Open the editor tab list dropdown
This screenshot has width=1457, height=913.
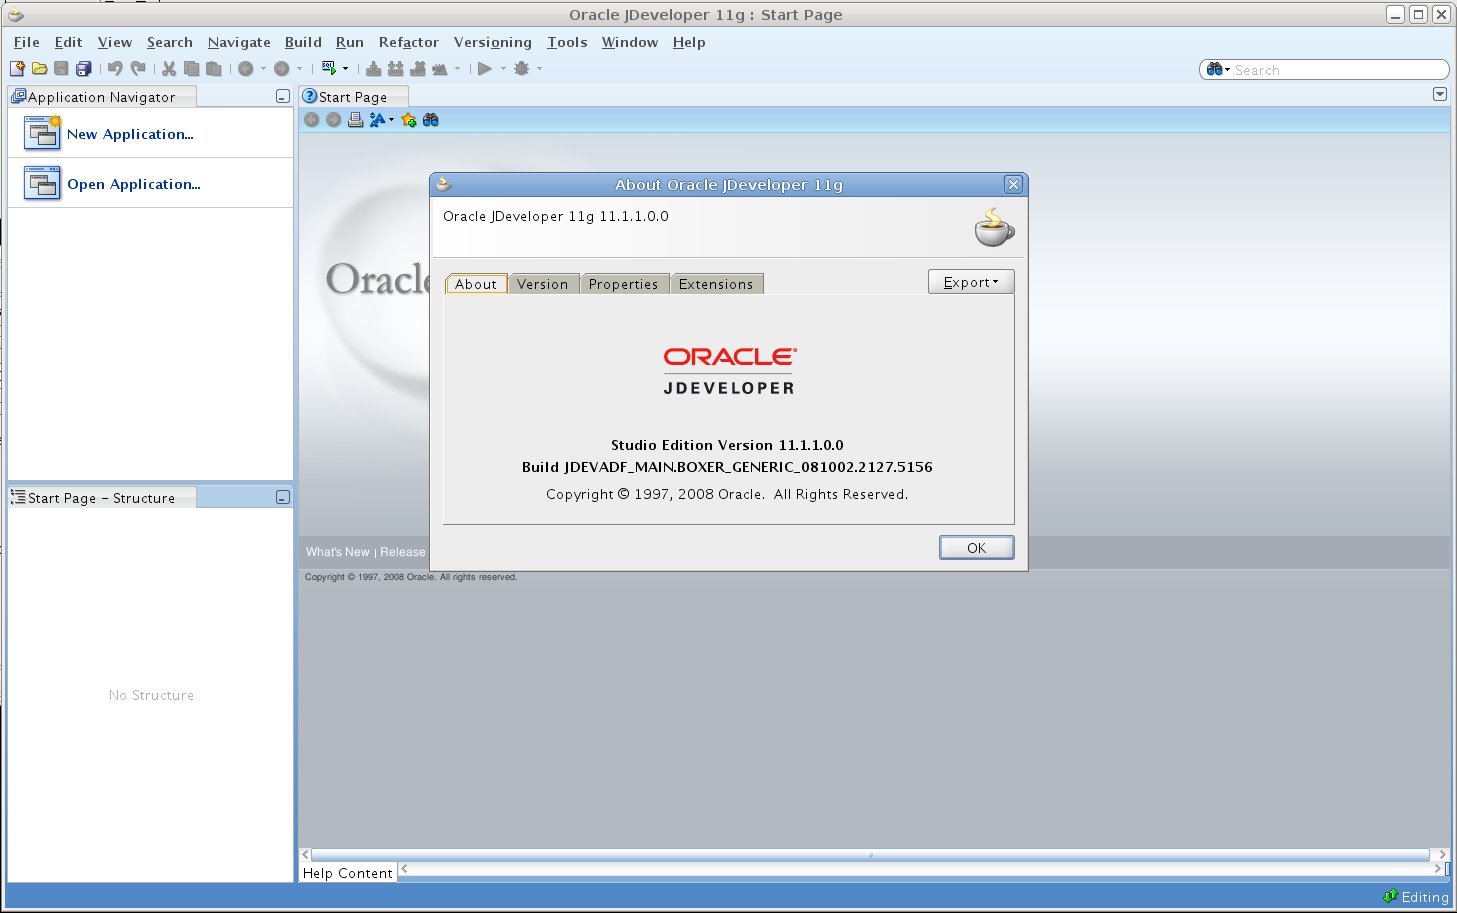point(1440,94)
